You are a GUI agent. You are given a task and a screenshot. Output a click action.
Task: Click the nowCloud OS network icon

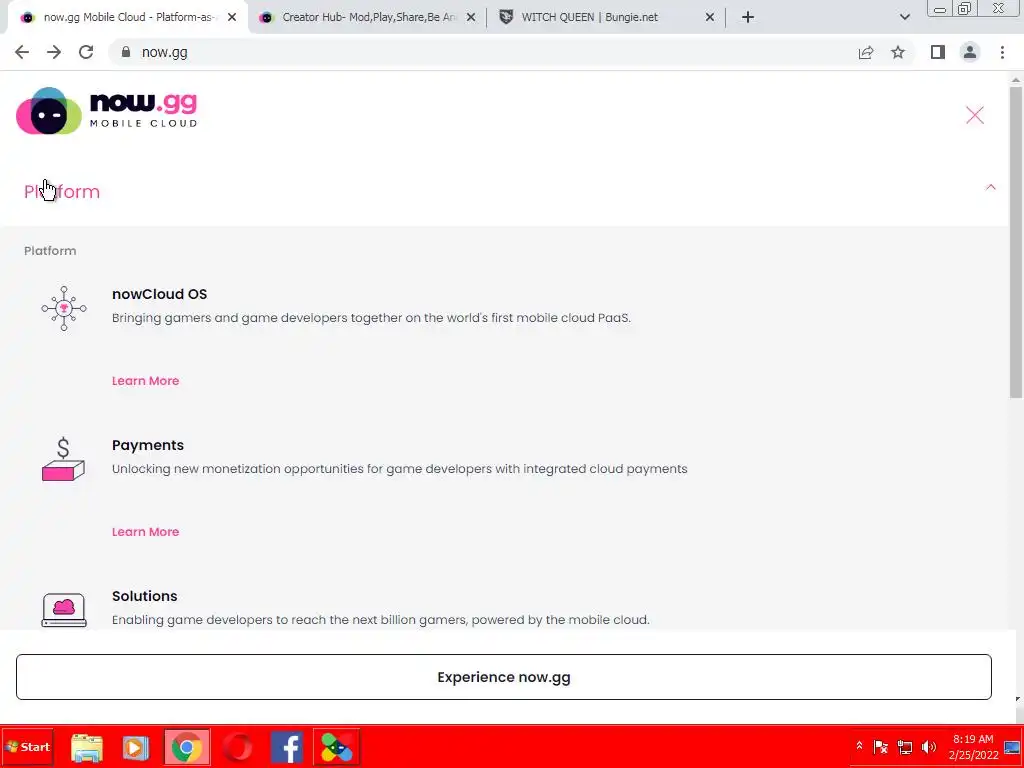(63, 308)
